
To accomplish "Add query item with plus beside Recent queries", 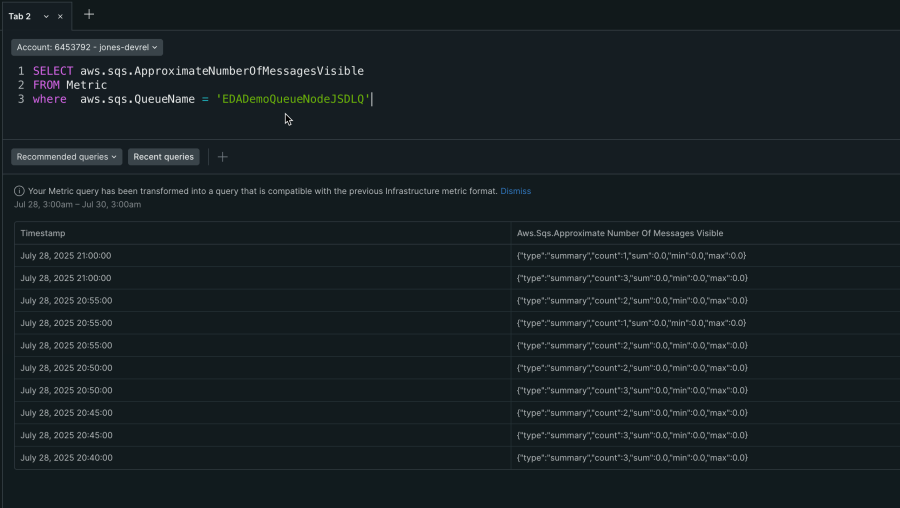I will tap(223, 157).
